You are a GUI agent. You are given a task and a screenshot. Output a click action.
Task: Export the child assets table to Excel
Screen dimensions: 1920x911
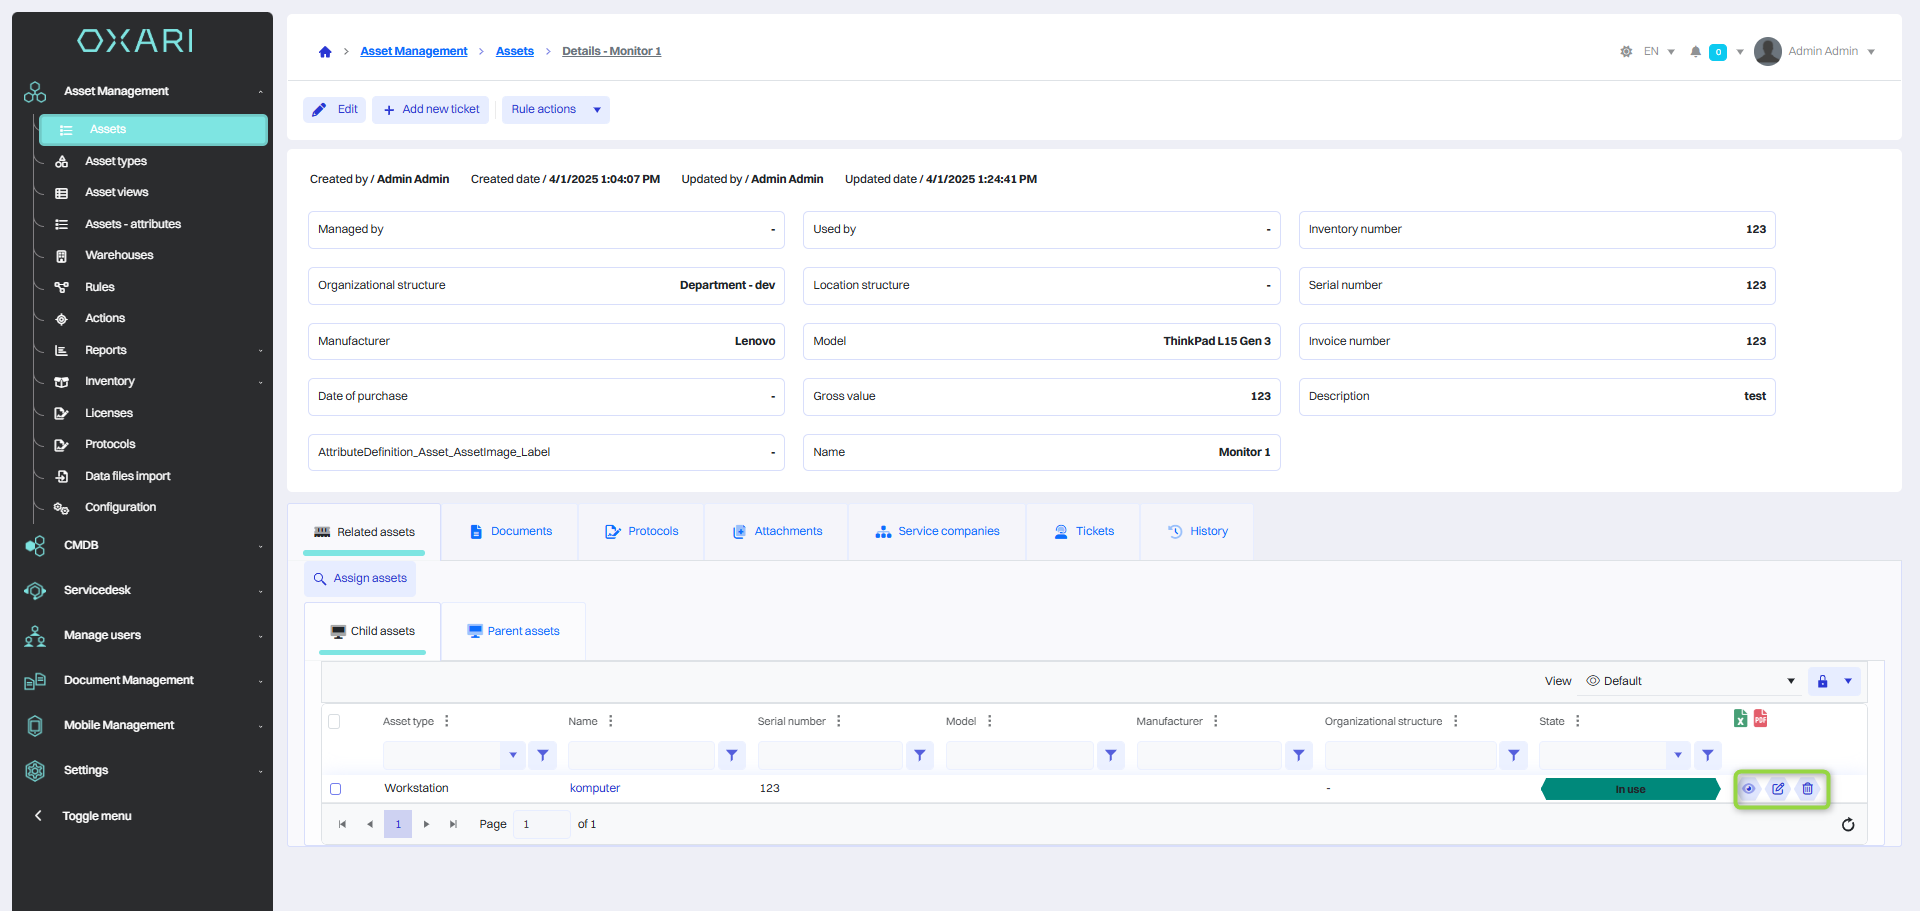point(1740,718)
